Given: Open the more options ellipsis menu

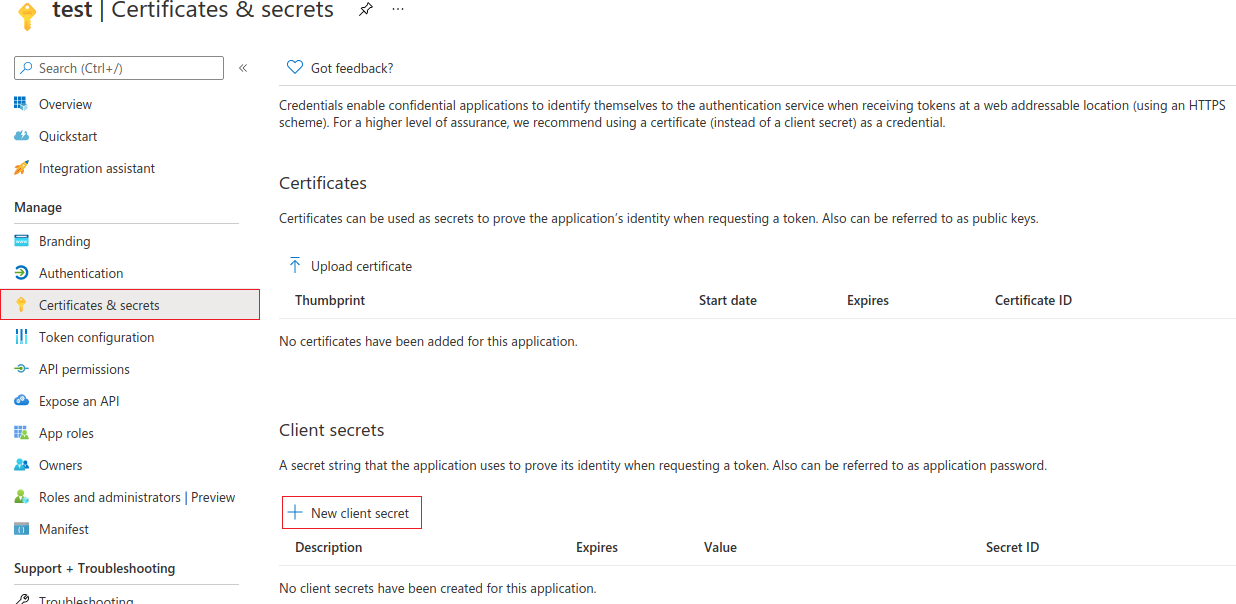Looking at the screenshot, I should 398,10.
